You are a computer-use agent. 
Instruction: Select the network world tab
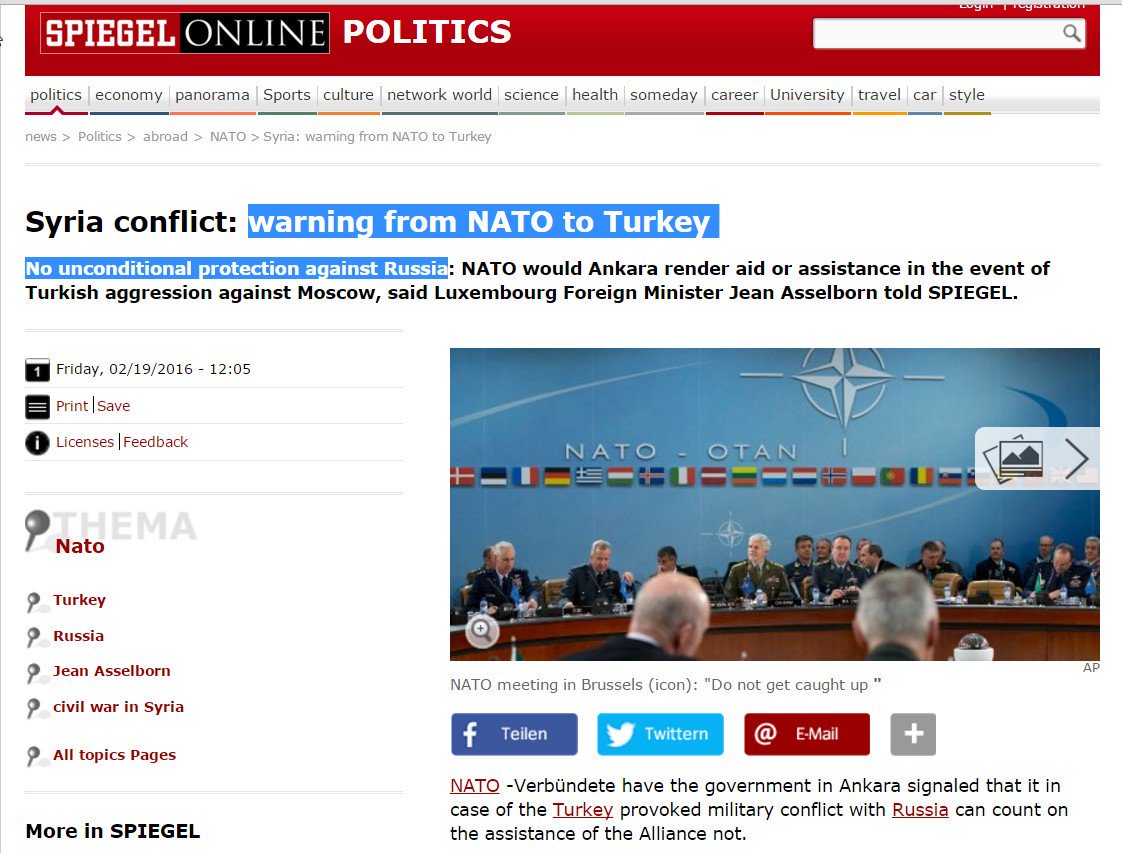(x=439, y=94)
